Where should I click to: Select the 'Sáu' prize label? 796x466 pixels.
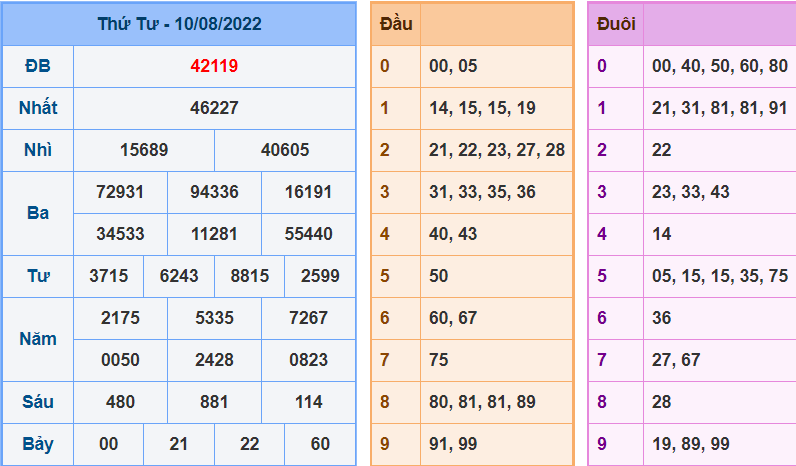pos(38,402)
